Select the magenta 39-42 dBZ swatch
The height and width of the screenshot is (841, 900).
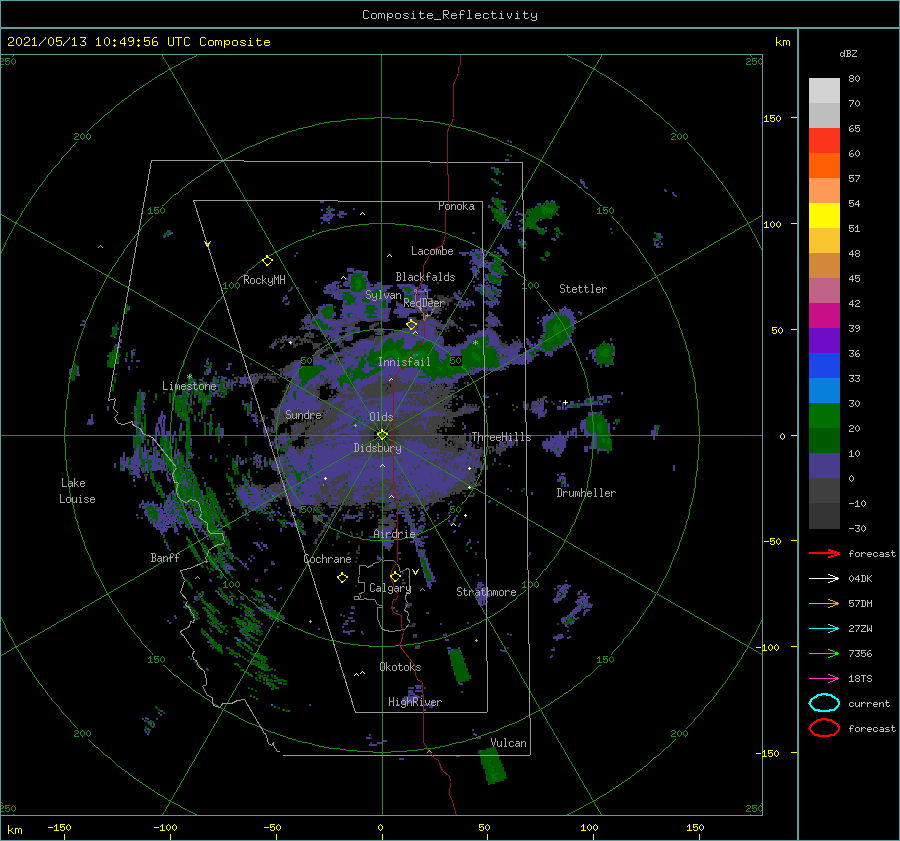824,316
